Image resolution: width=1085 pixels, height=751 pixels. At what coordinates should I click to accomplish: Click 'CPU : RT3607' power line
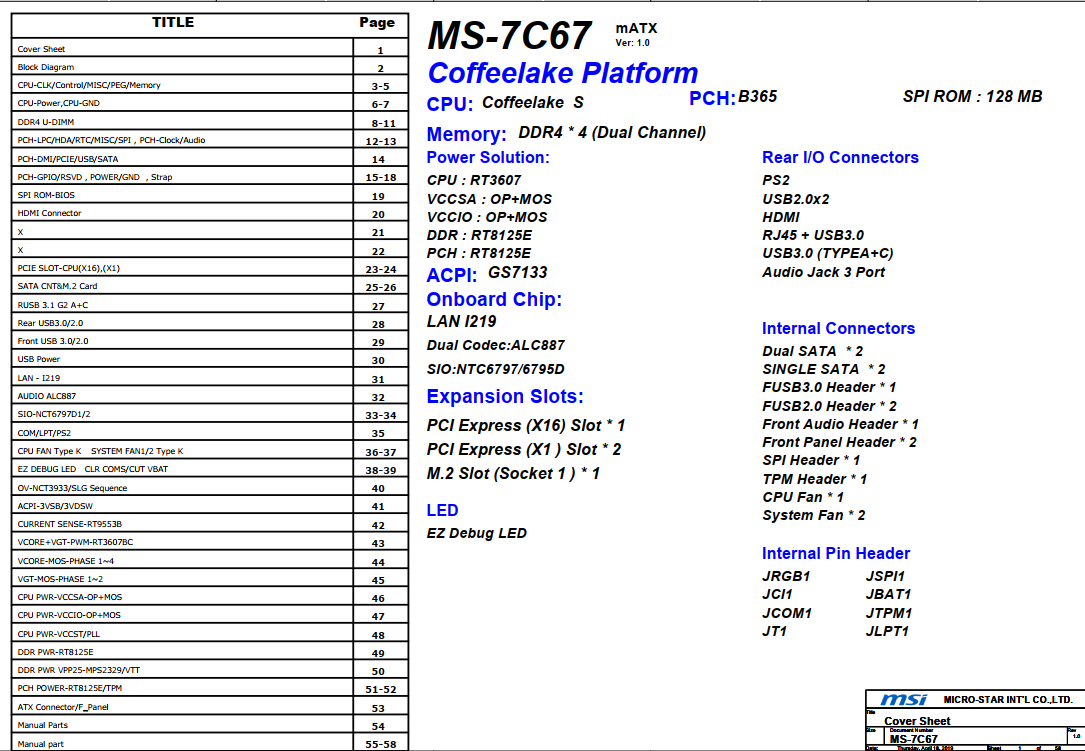(474, 180)
